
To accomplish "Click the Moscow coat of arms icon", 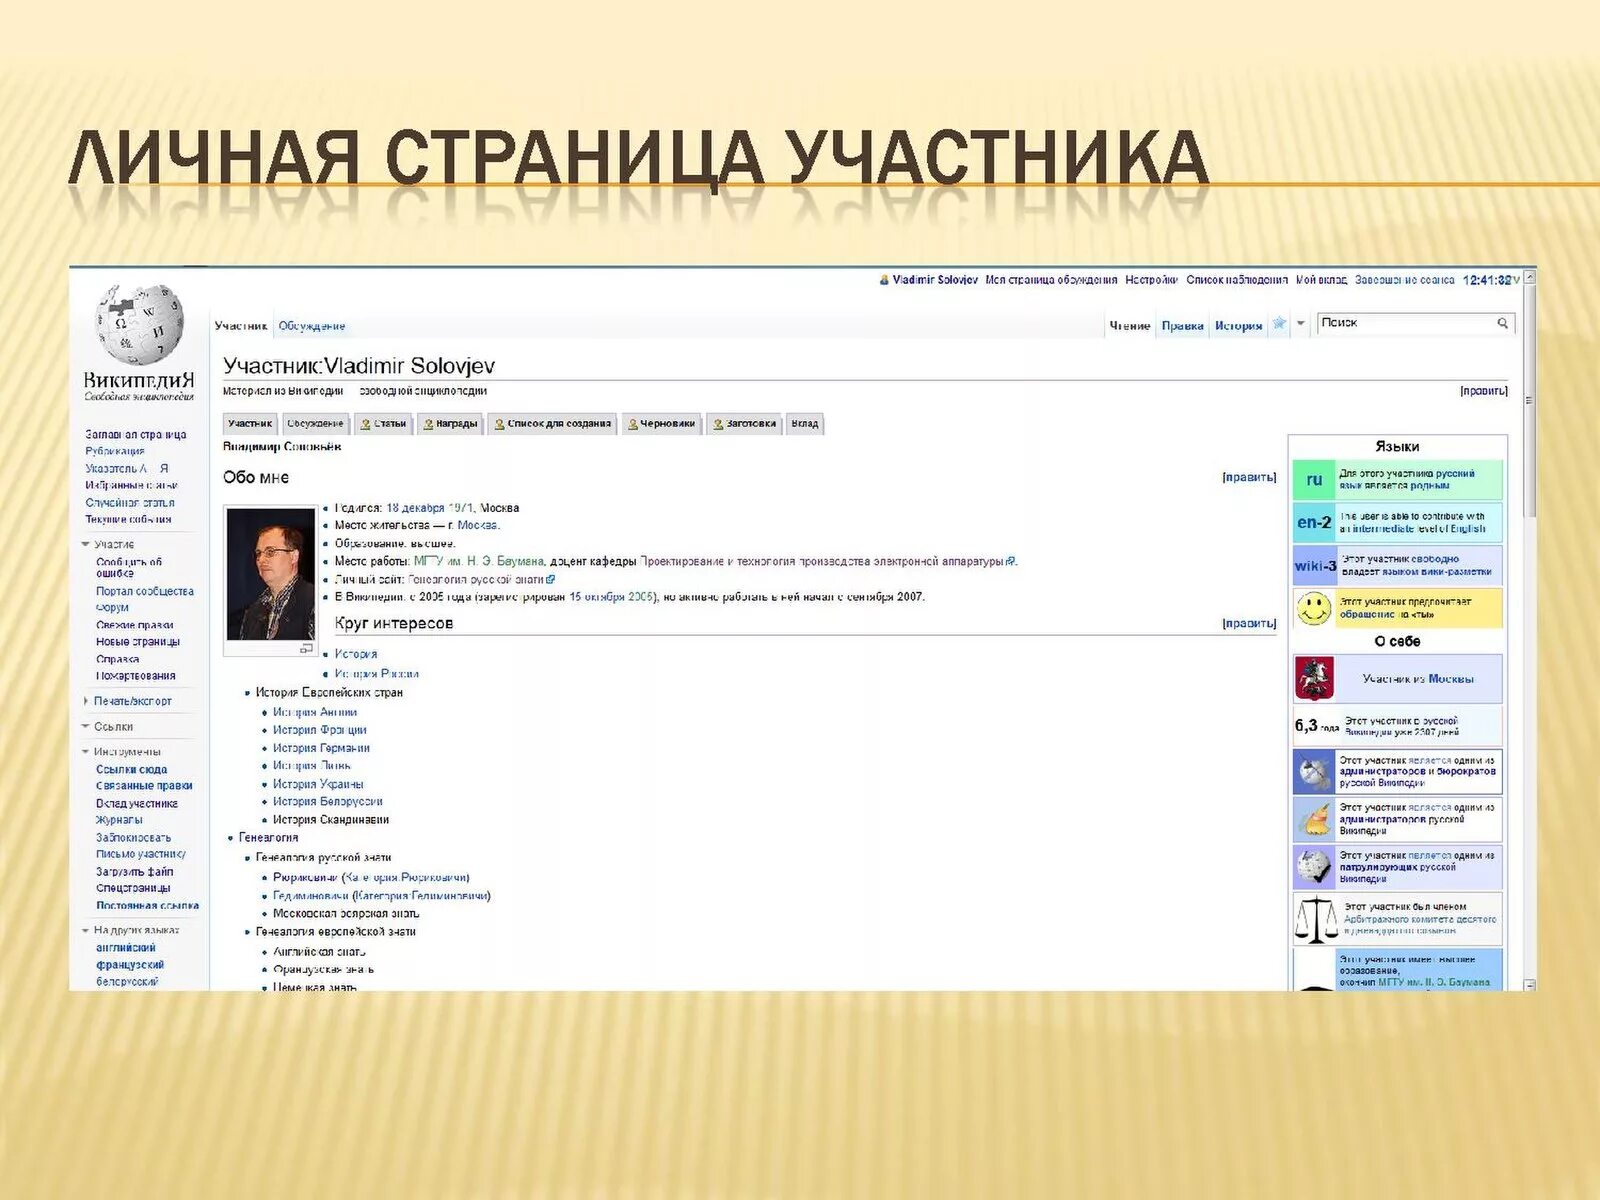I will [x=1314, y=679].
